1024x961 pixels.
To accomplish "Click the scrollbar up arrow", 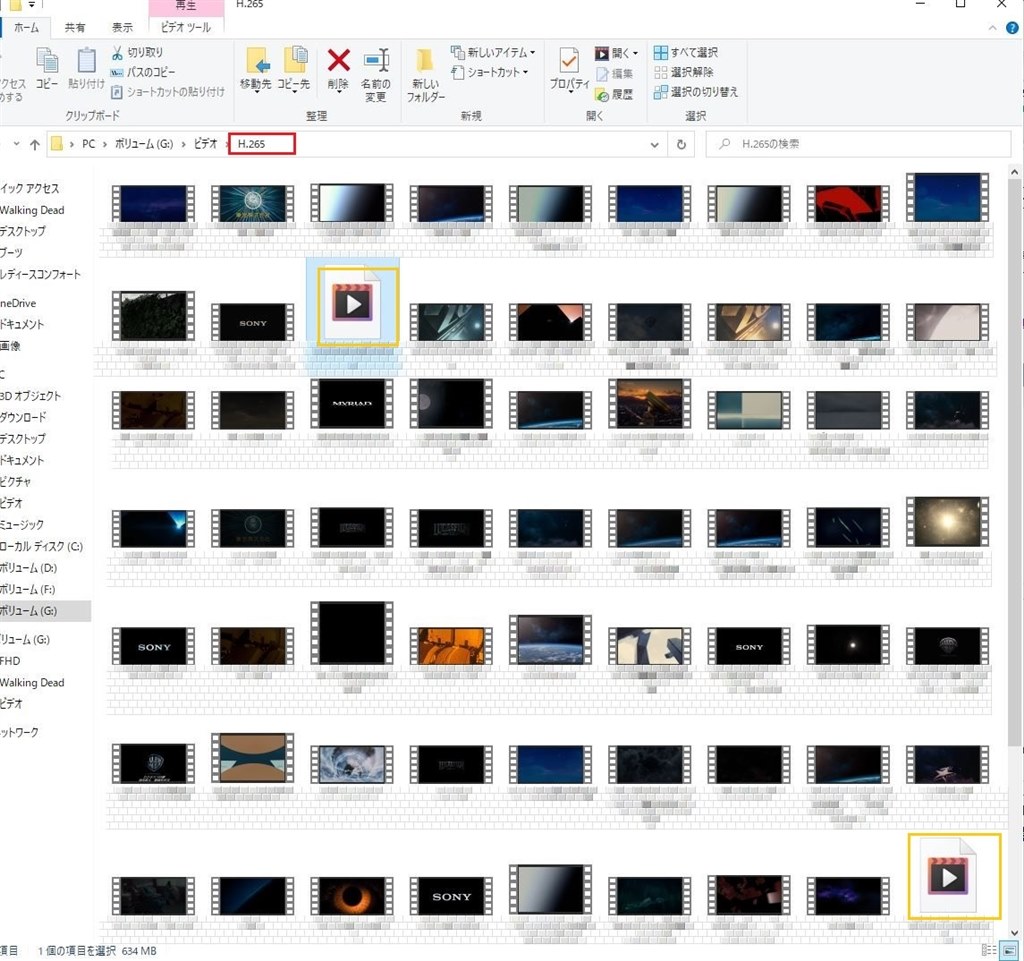I will pyautogui.click(x=1014, y=172).
